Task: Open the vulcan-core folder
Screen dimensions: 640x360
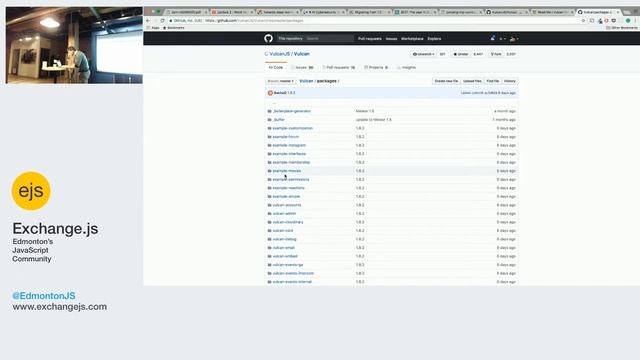Action: coord(283,231)
